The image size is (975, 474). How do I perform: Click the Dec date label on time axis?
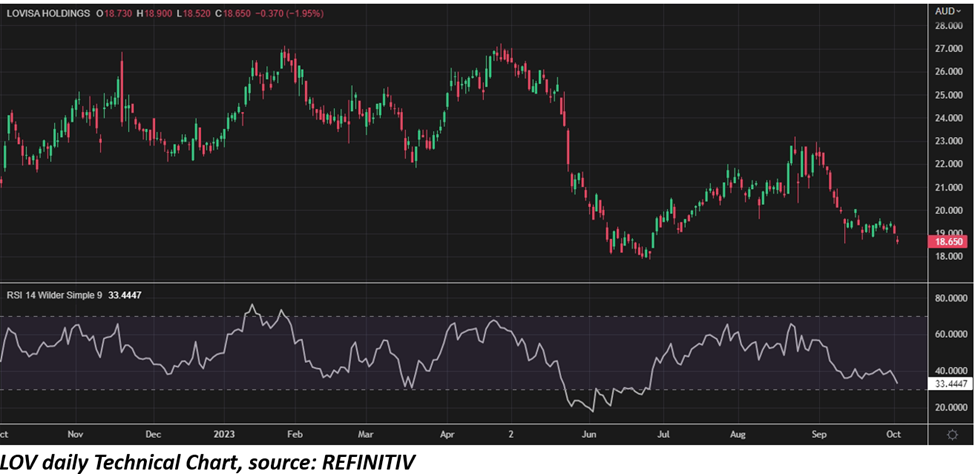[154, 434]
